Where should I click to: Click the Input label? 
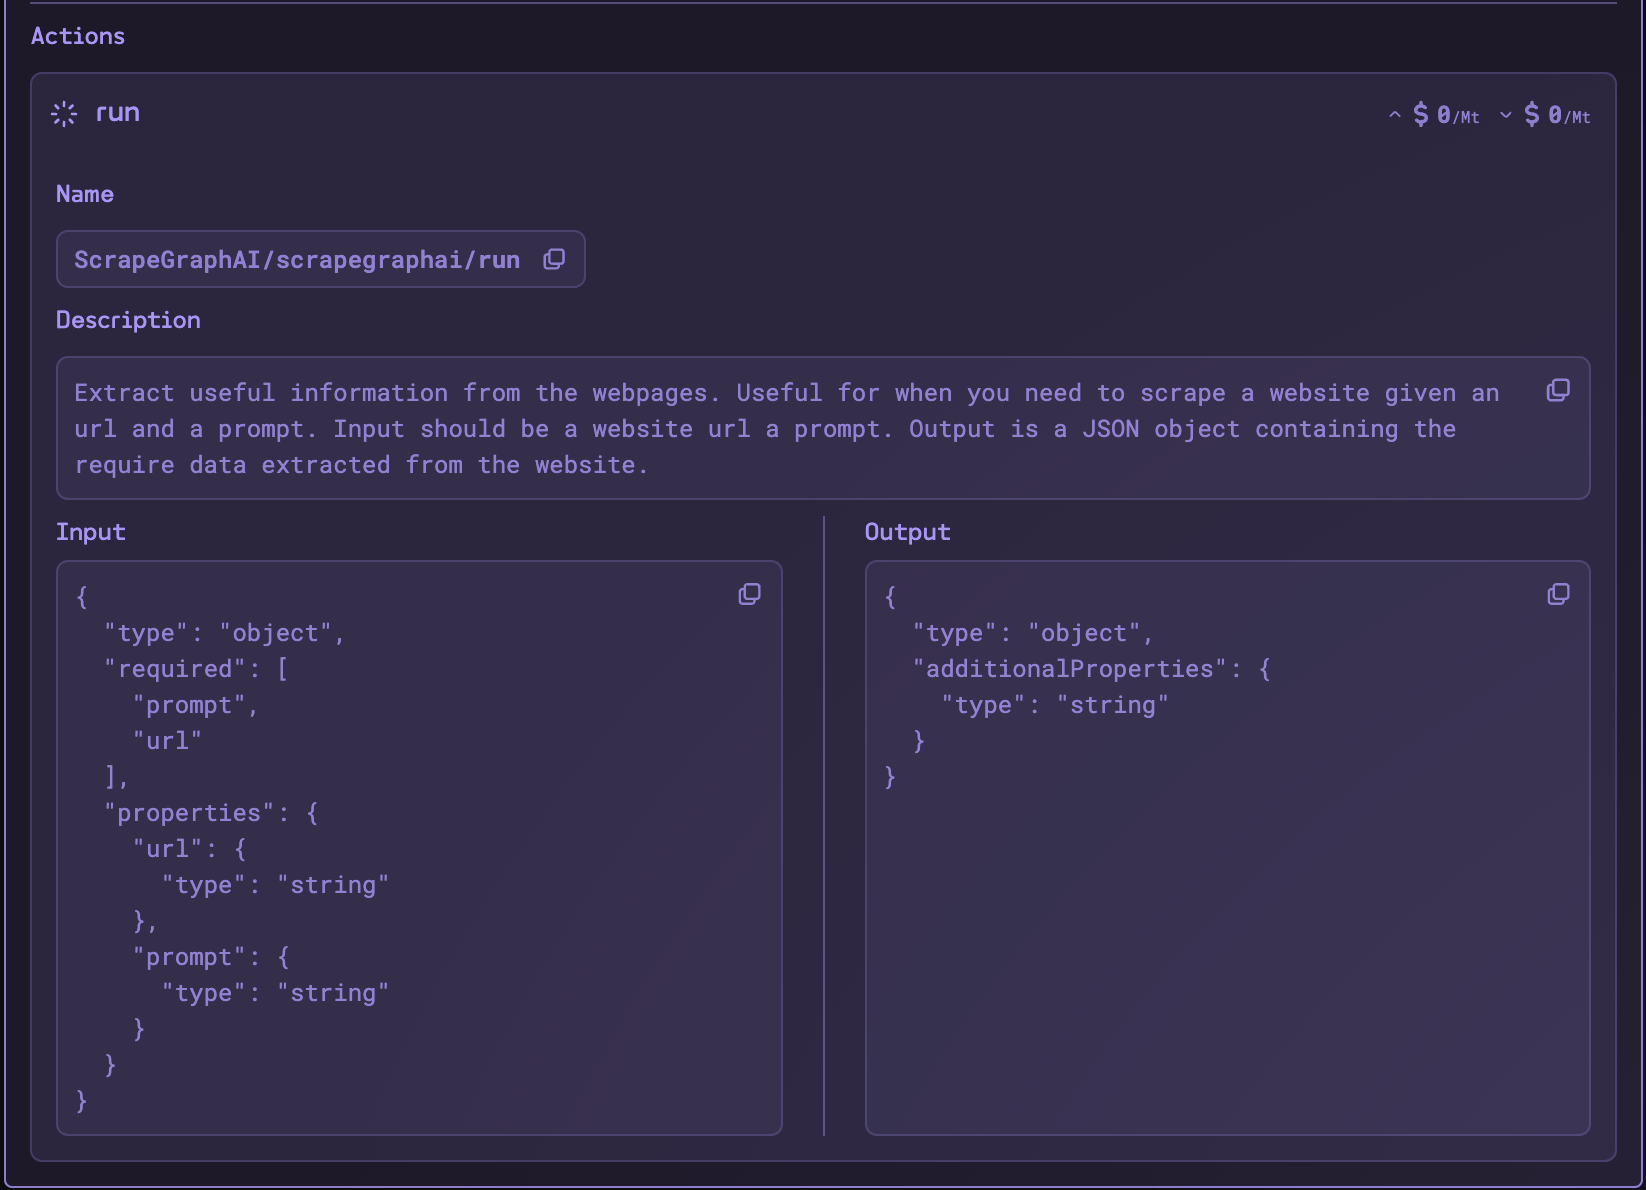[91, 532]
